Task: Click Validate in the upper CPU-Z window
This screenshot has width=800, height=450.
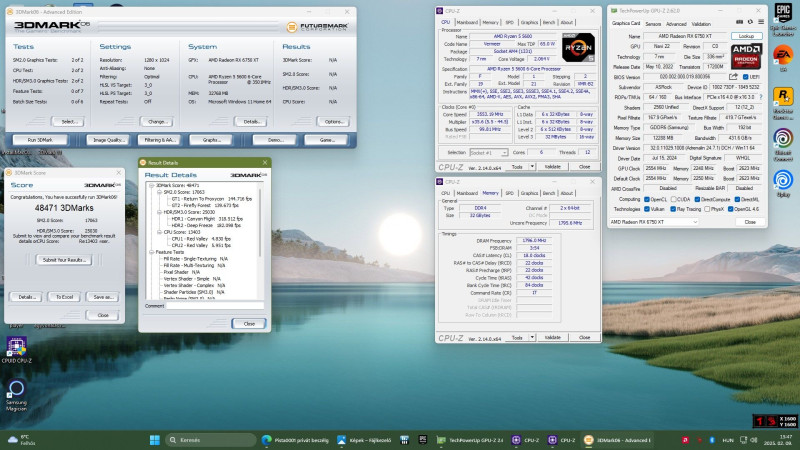Action: [553, 167]
